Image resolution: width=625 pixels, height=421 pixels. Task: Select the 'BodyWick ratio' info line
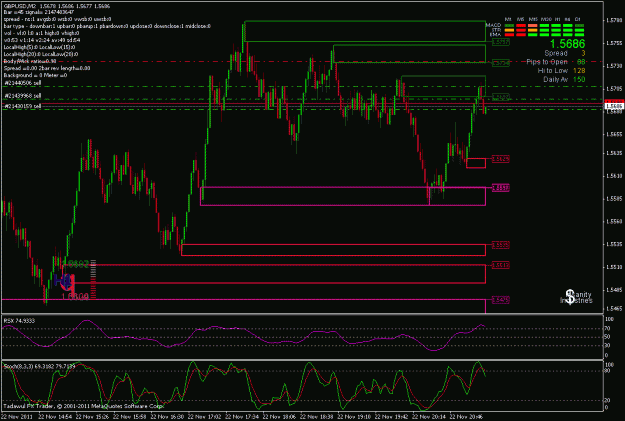click(30, 61)
